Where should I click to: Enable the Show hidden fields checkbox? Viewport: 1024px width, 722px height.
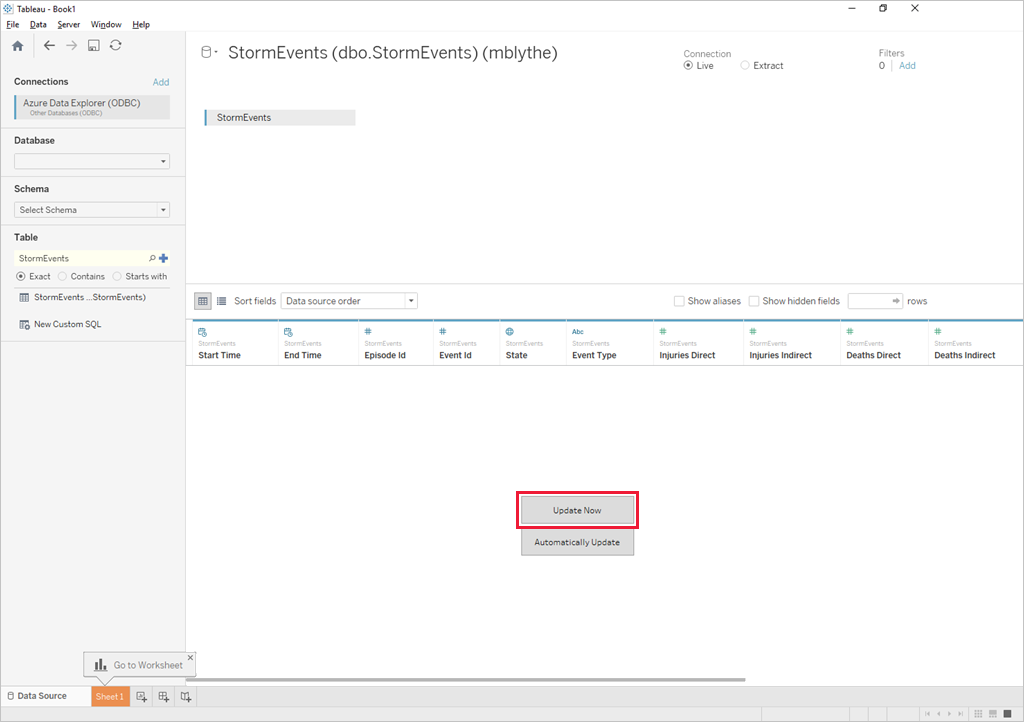pyautogui.click(x=754, y=301)
